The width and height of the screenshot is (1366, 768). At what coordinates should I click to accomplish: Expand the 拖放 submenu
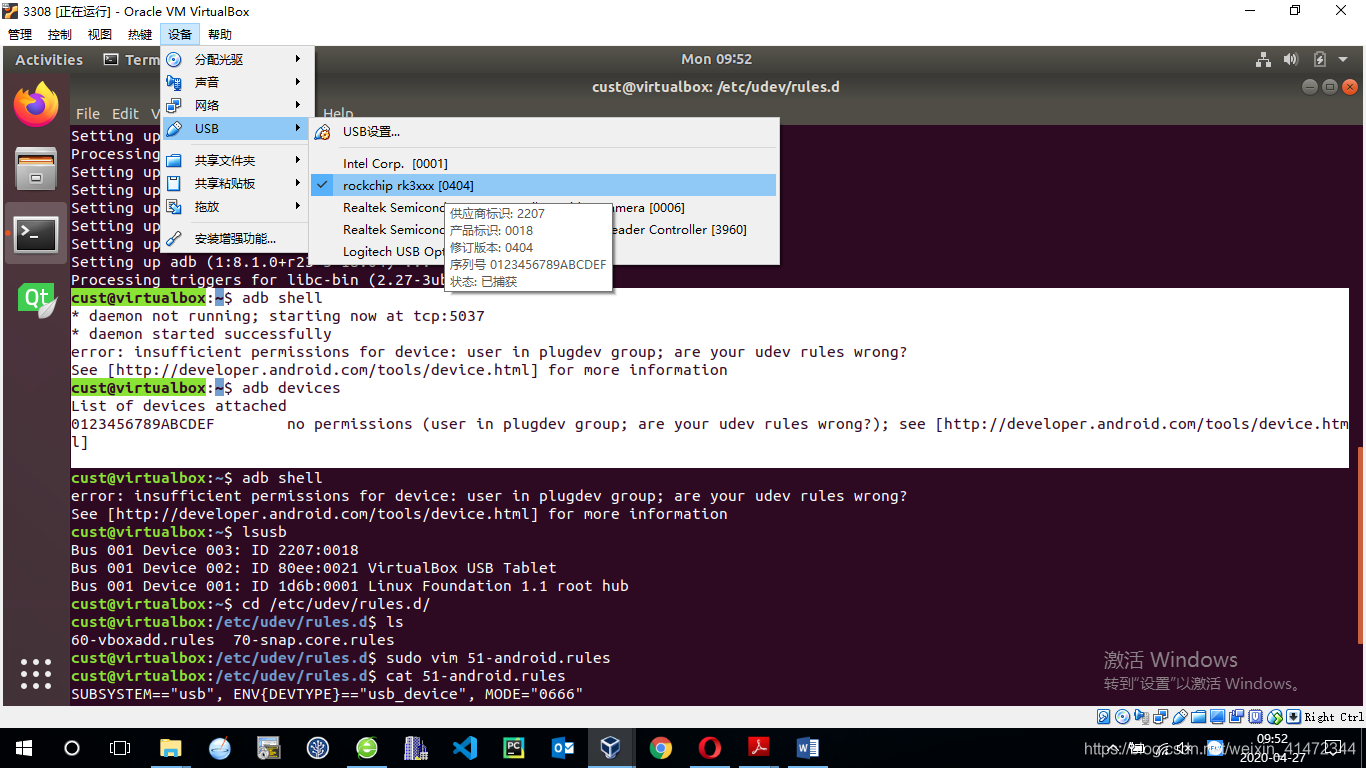pos(237,207)
